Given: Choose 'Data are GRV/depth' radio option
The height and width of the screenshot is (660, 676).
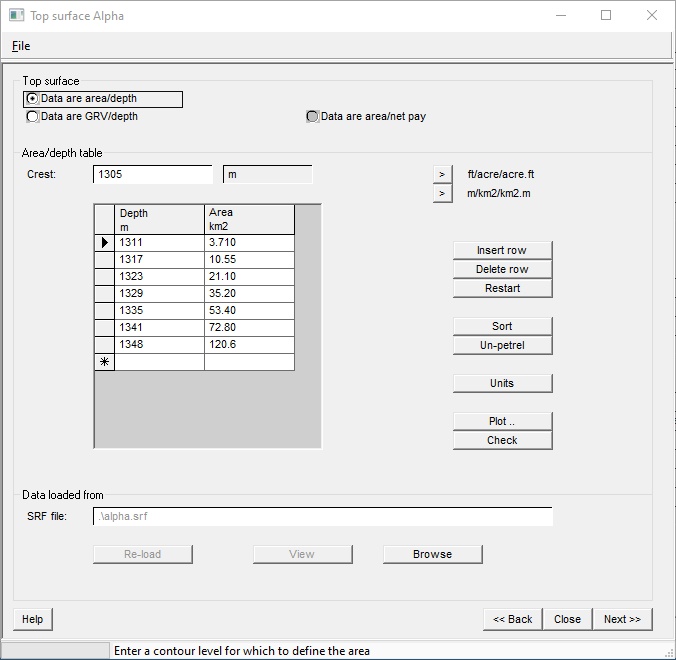Looking at the screenshot, I should pos(33,117).
